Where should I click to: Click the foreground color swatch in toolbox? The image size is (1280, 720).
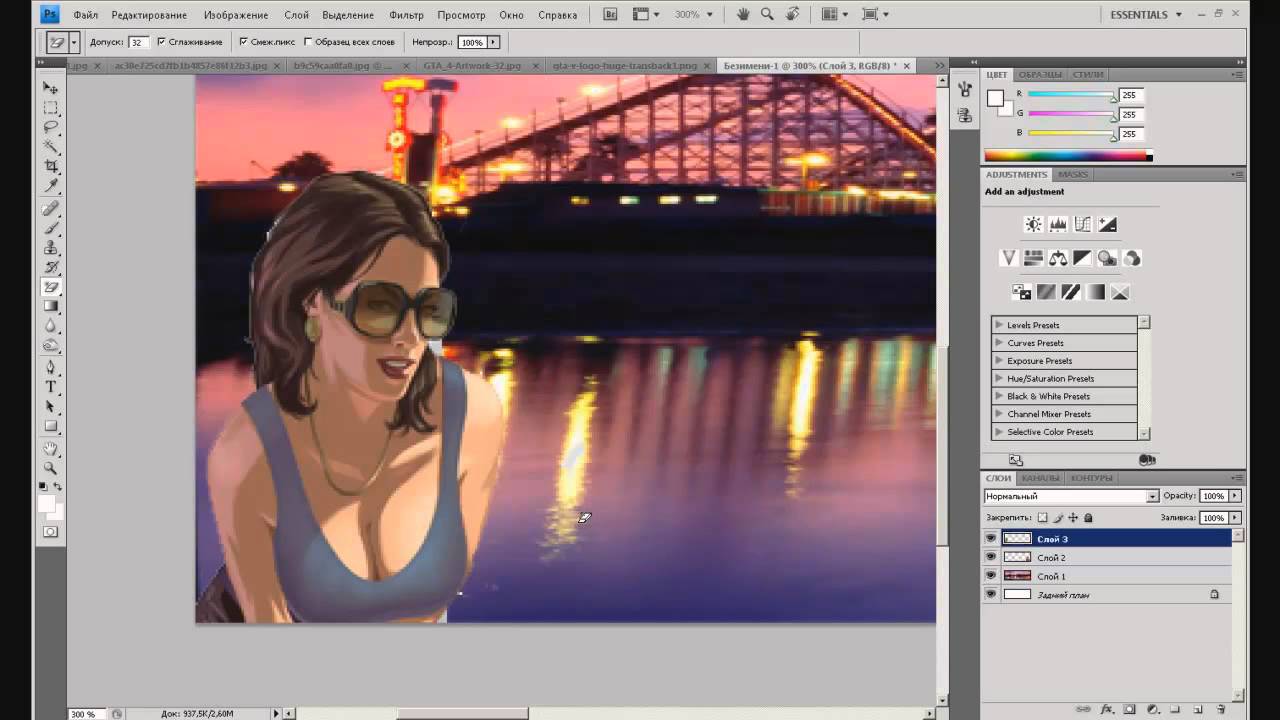[47, 504]
